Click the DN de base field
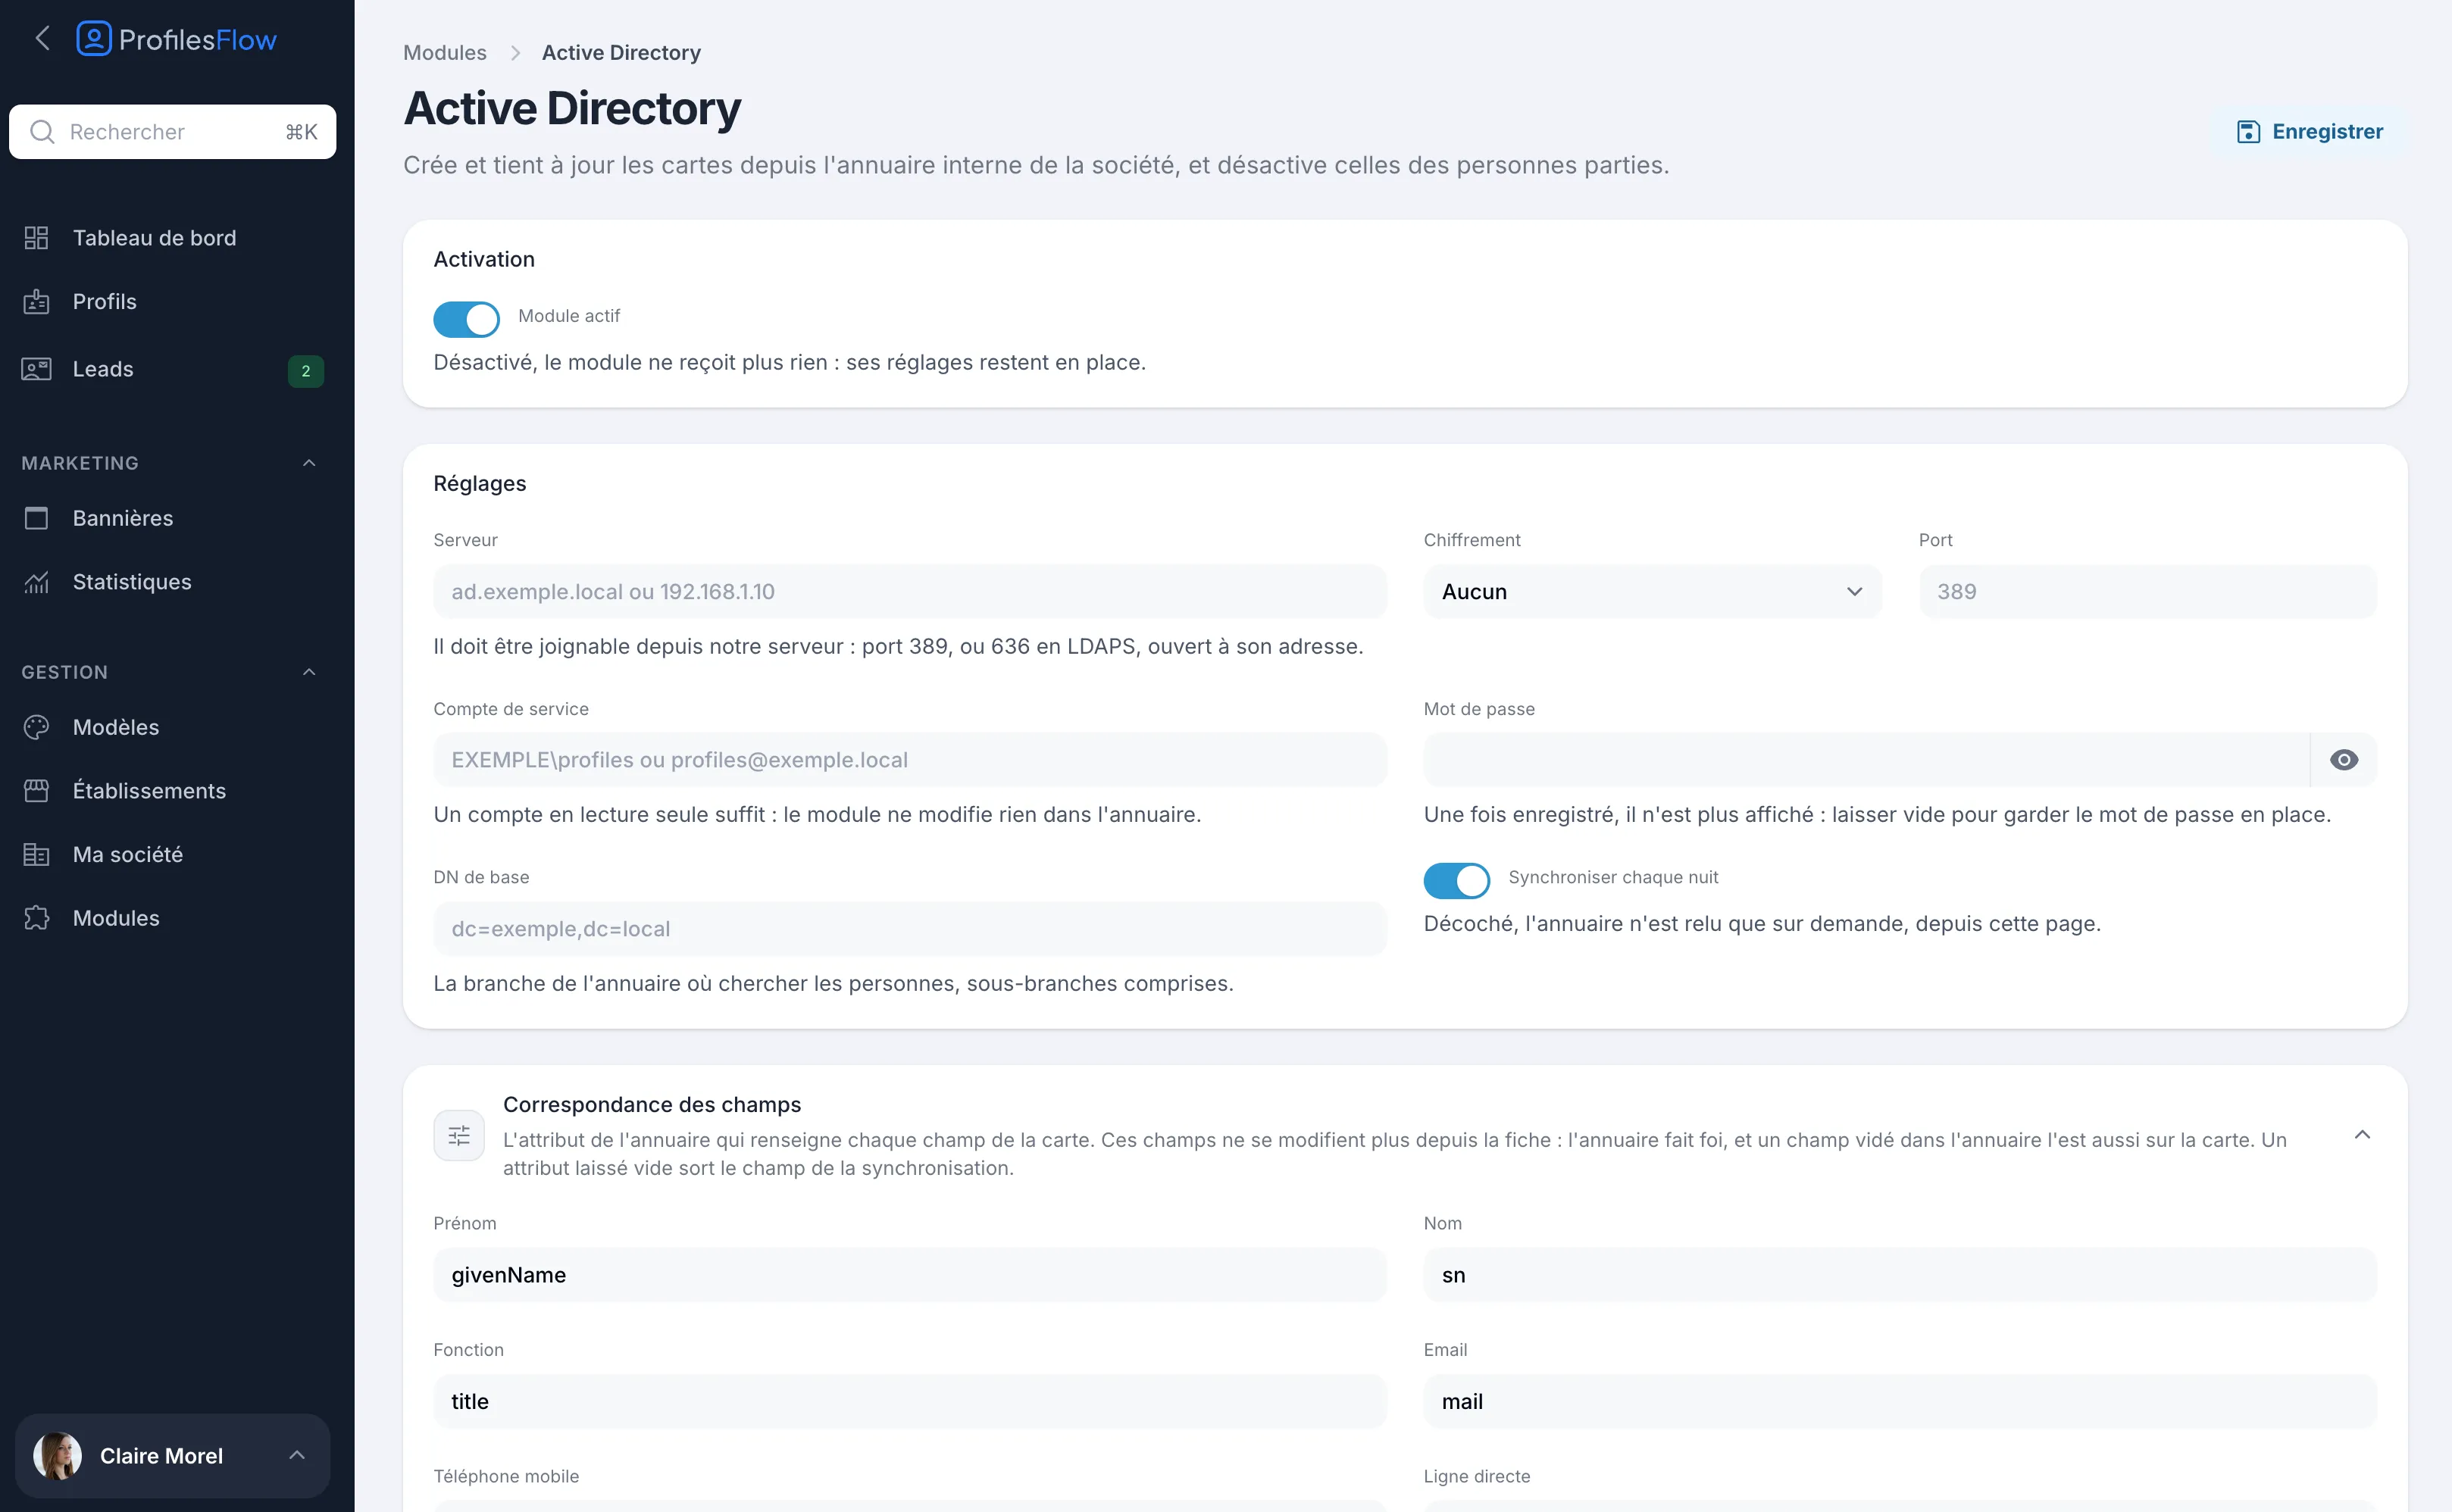Image resolution: width=2452 pixels, height=1512 pixels. (910, 929)
